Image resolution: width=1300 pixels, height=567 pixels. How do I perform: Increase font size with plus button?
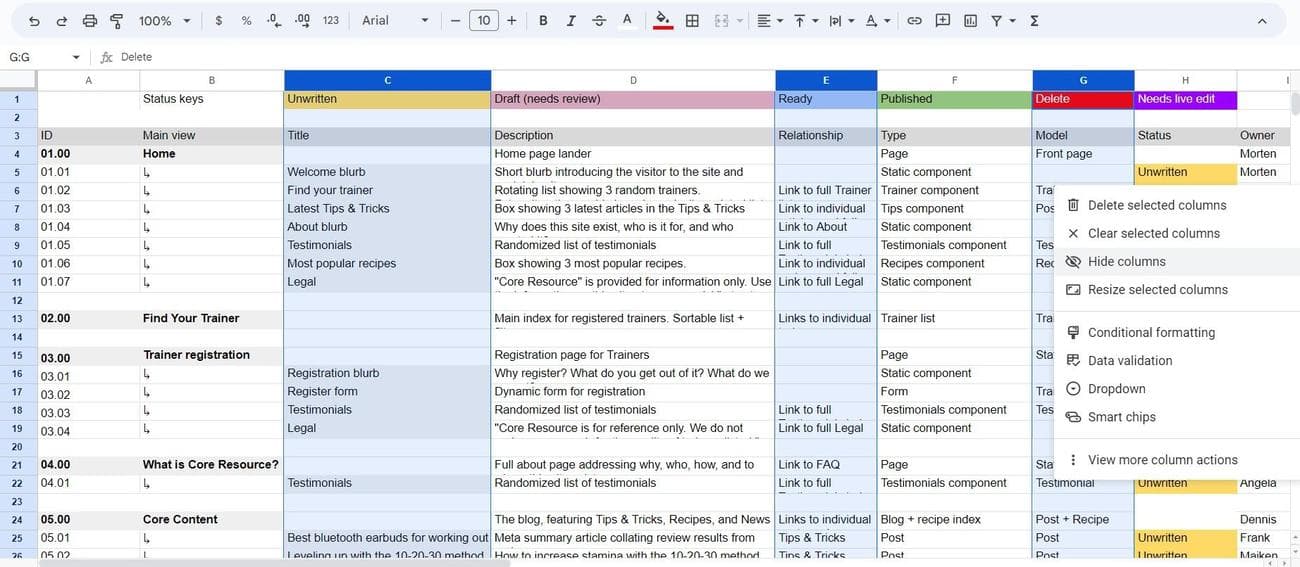(512, 21)
